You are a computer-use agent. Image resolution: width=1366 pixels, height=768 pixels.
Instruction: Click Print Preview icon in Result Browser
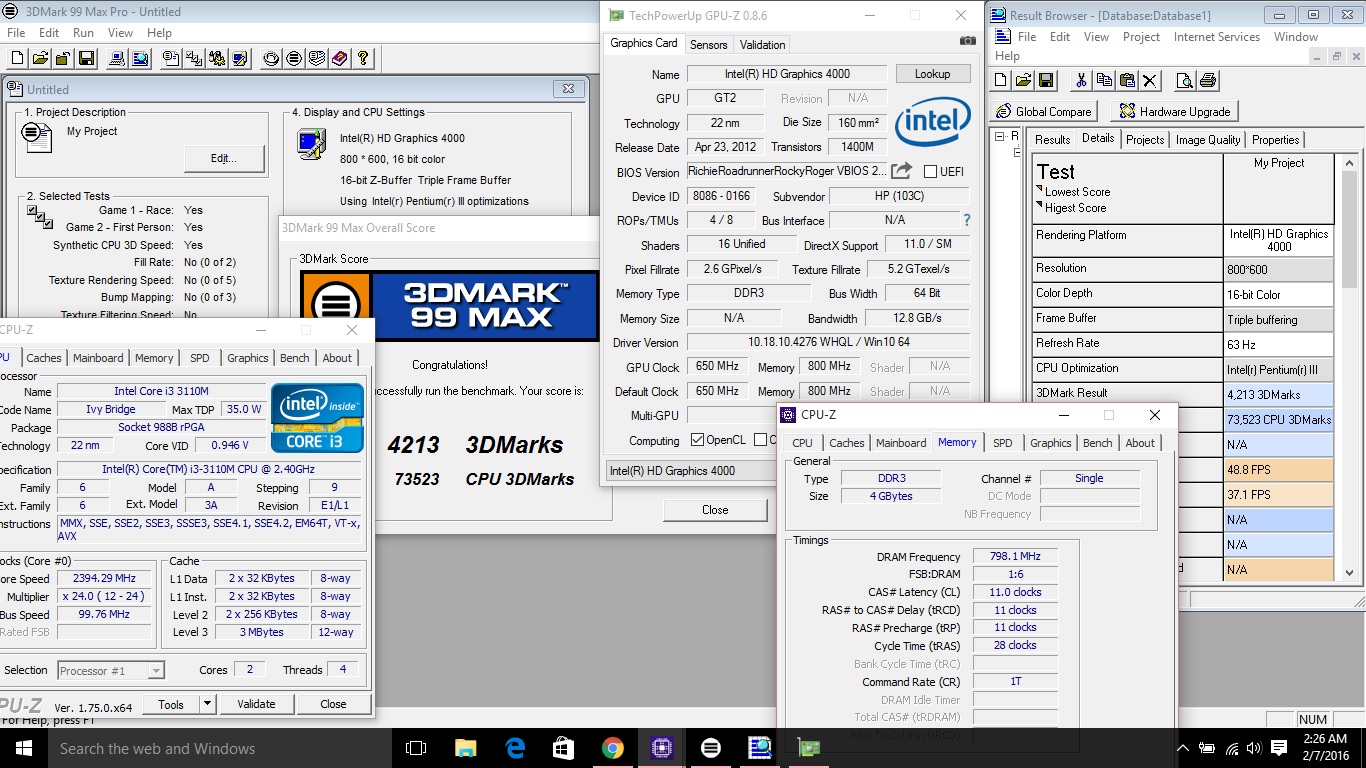point(1184,81)
